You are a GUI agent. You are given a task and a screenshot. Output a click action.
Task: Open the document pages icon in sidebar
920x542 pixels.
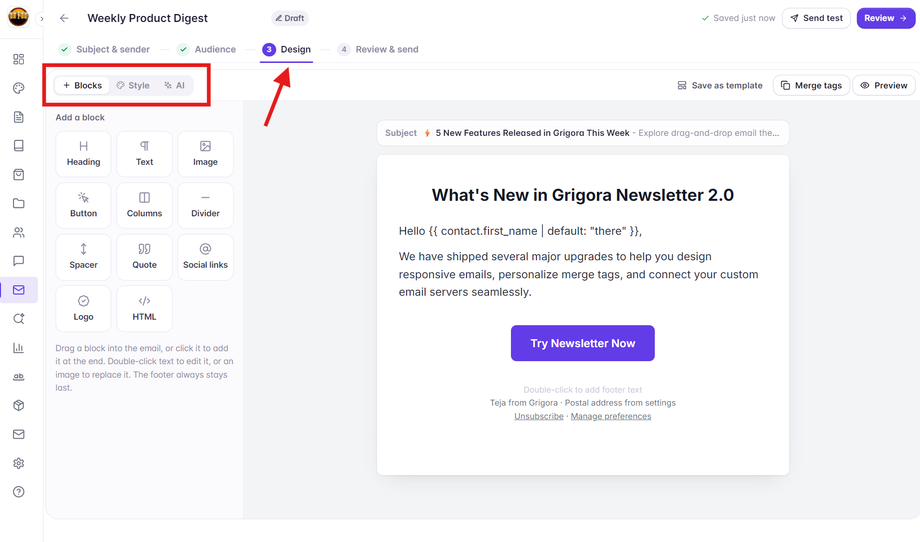pyautogui.click(x=19, y=117)
